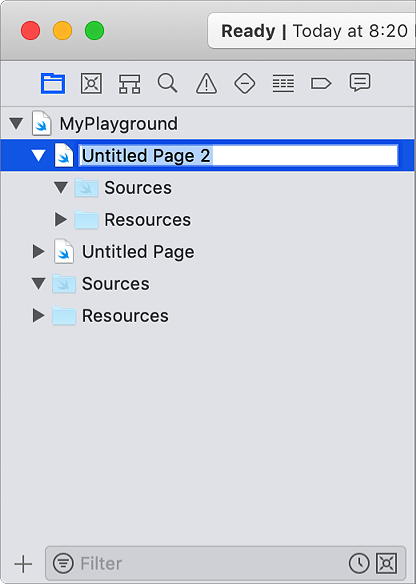Open the Report navigator speech bubble icon

tap(360, 83)
